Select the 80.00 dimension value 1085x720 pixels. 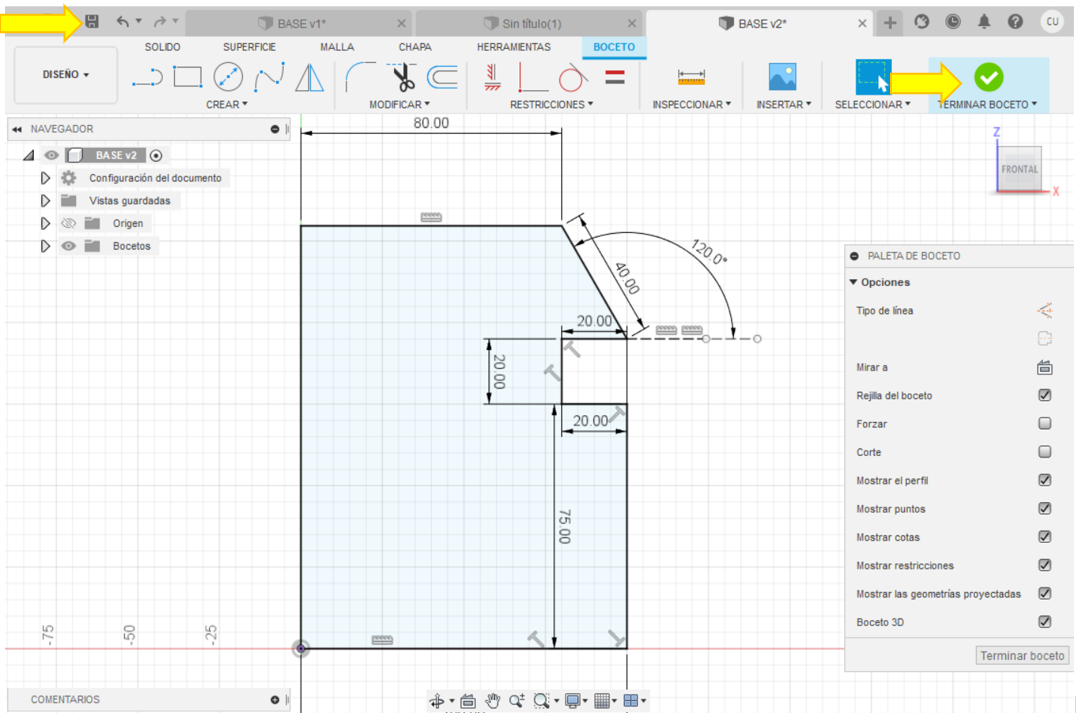(x=431, y=123)
